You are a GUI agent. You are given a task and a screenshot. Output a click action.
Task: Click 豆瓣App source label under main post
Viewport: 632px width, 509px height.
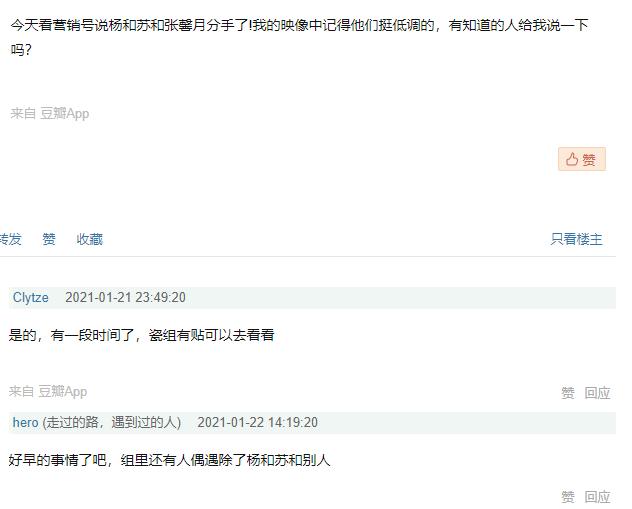pos(64,113)
